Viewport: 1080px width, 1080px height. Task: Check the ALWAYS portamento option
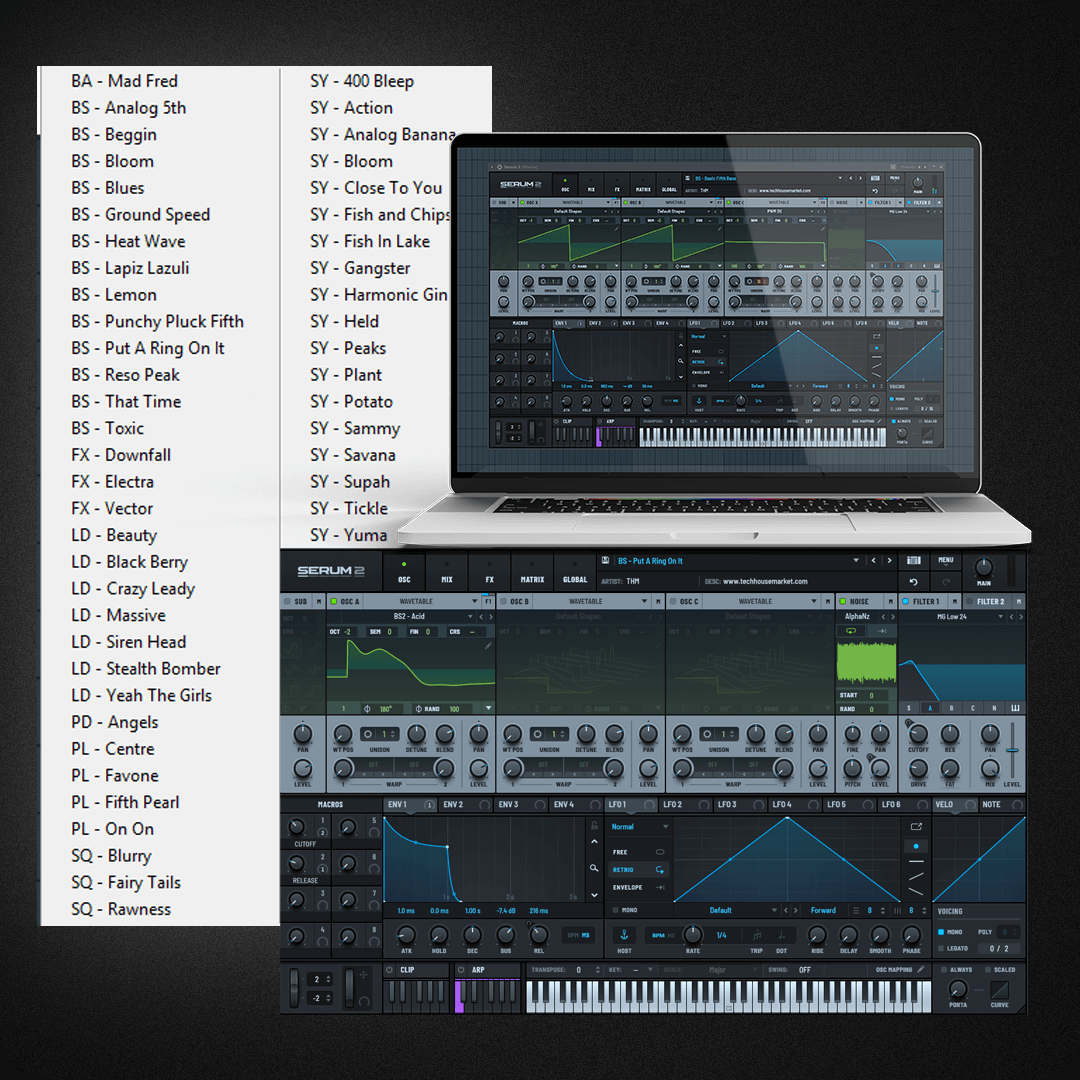[x=944, y=969]
